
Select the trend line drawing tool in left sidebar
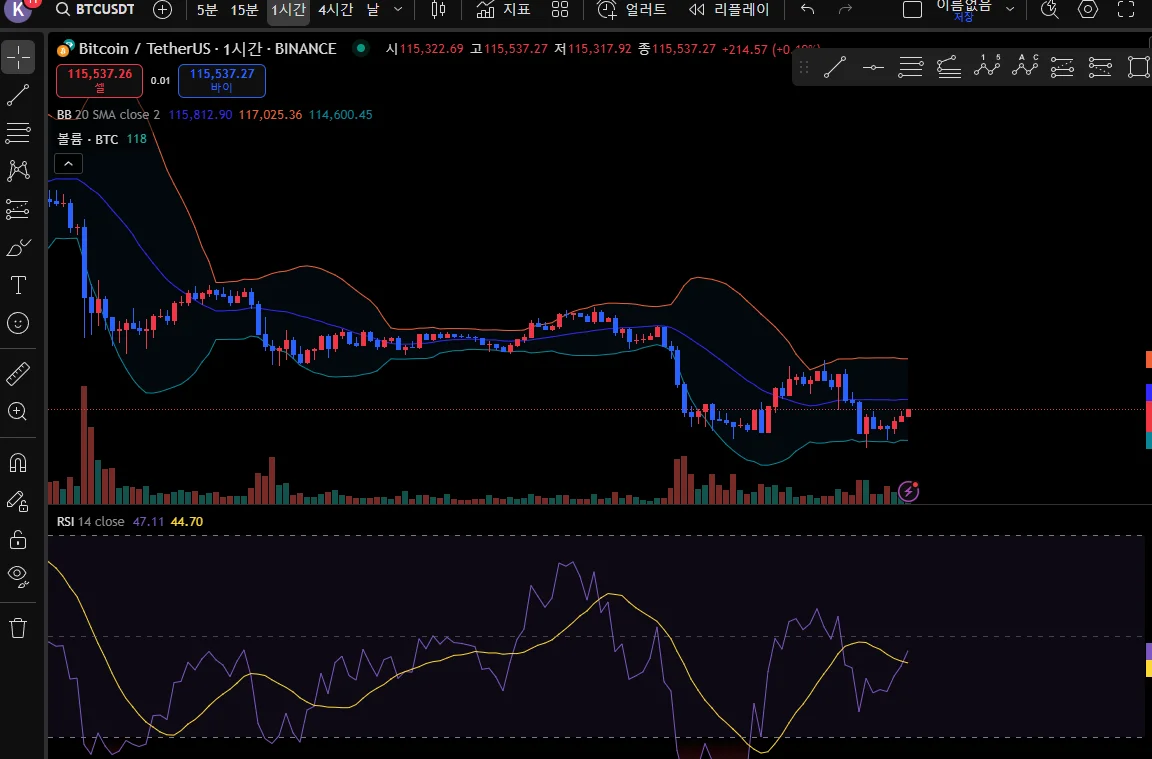[18, 96]
